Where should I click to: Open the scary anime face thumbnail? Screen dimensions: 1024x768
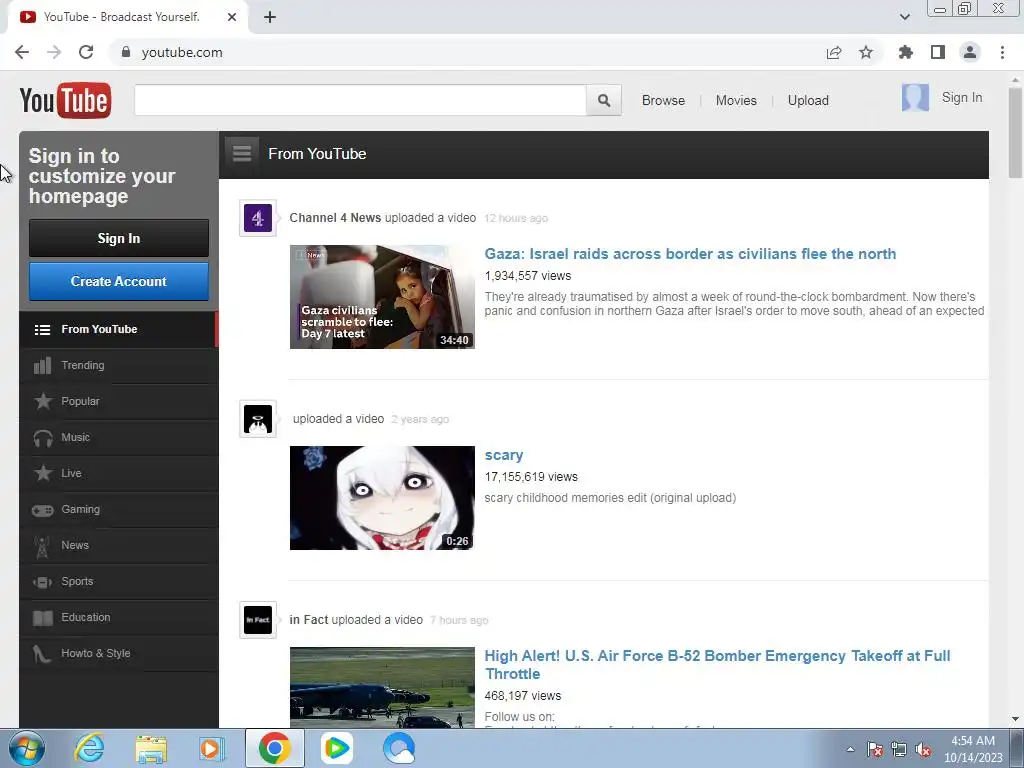pyautogui.click(x=382, y=498)
